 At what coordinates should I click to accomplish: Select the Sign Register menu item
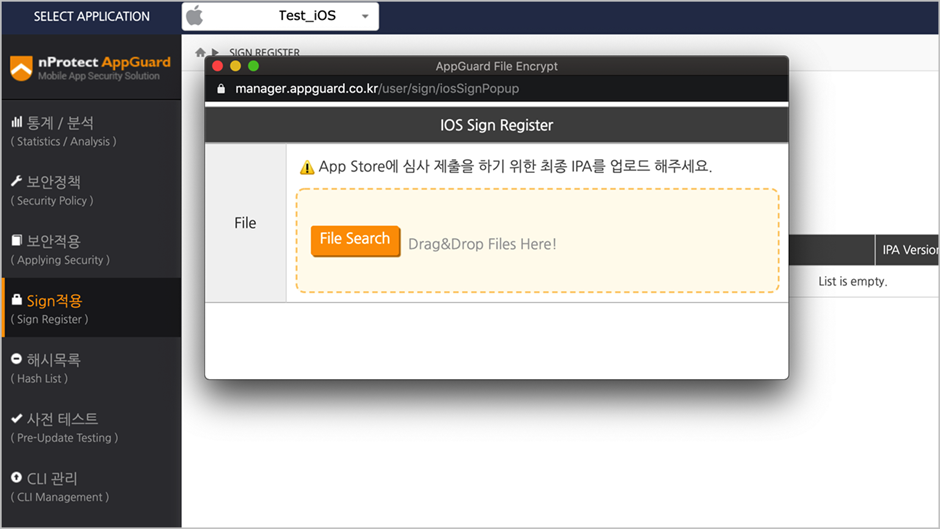coord(91,308)
